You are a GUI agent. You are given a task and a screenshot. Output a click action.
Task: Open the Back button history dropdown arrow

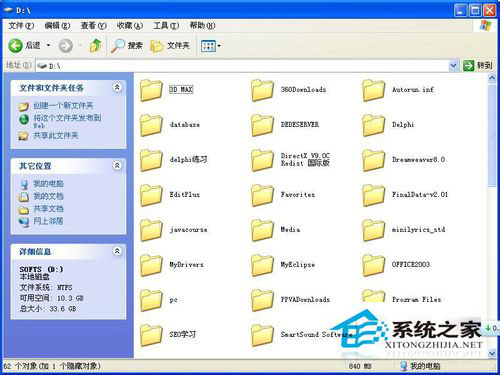click(x=48, y=45)
